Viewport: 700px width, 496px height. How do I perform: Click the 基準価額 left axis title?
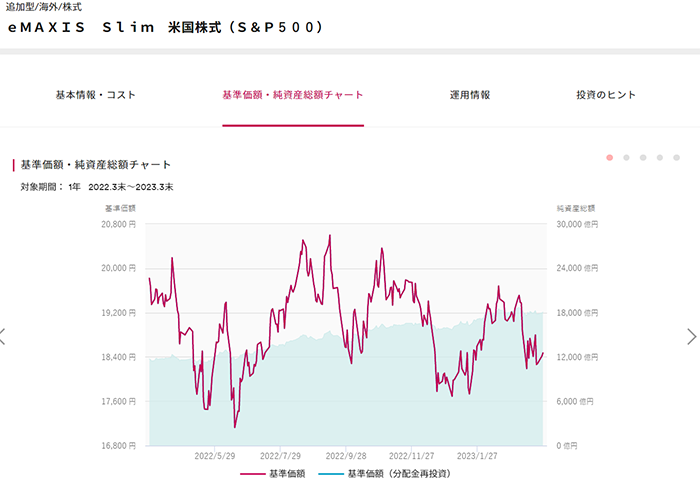pyautogui.click(x=120, y=208)
